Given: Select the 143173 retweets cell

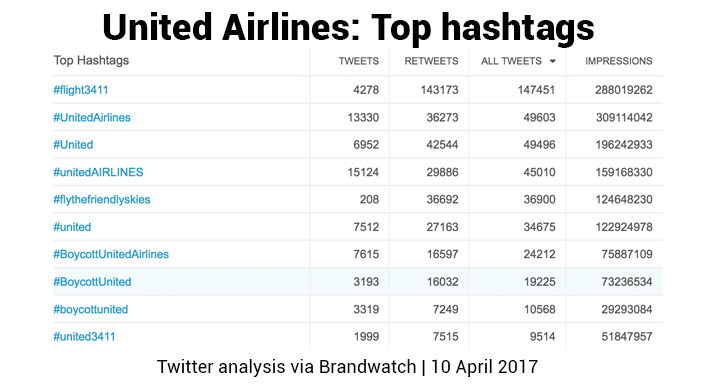Looking at the screenshot, I should pyautogui.click(x=439, y=90).
